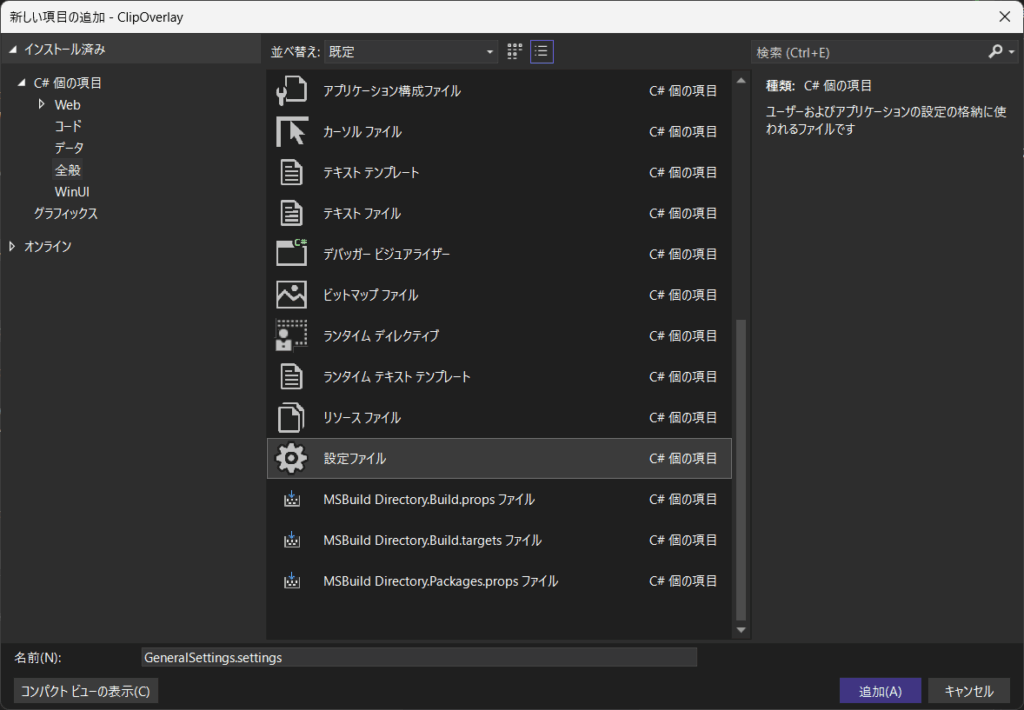Select MSBuild Directory.Packages.props ファイル name

point(440,581)
